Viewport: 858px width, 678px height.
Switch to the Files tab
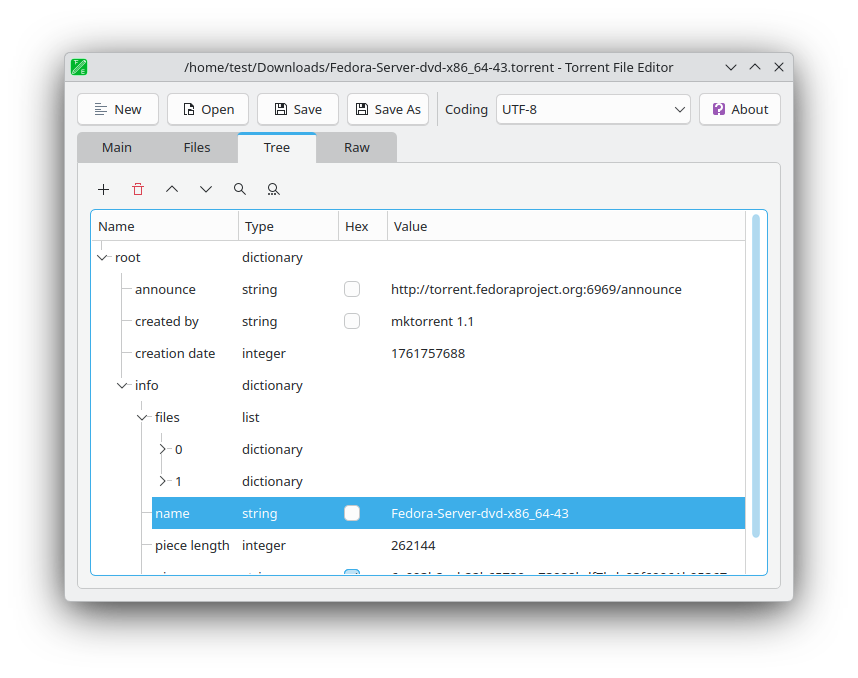pyautogui.click(x=197, y=148)
